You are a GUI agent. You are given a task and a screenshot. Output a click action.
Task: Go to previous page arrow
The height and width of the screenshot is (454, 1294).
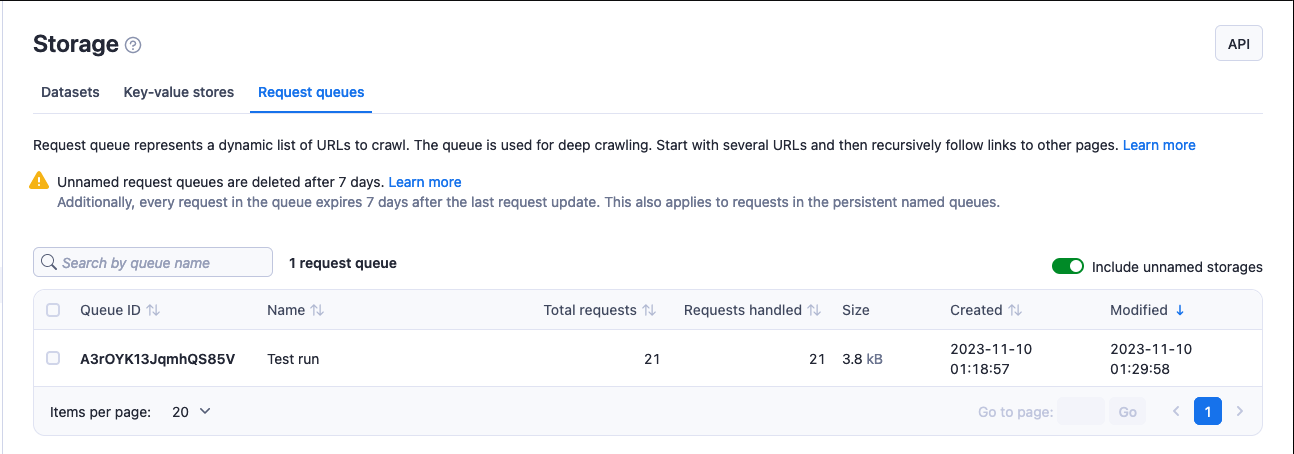click(x=1176, y=411)
